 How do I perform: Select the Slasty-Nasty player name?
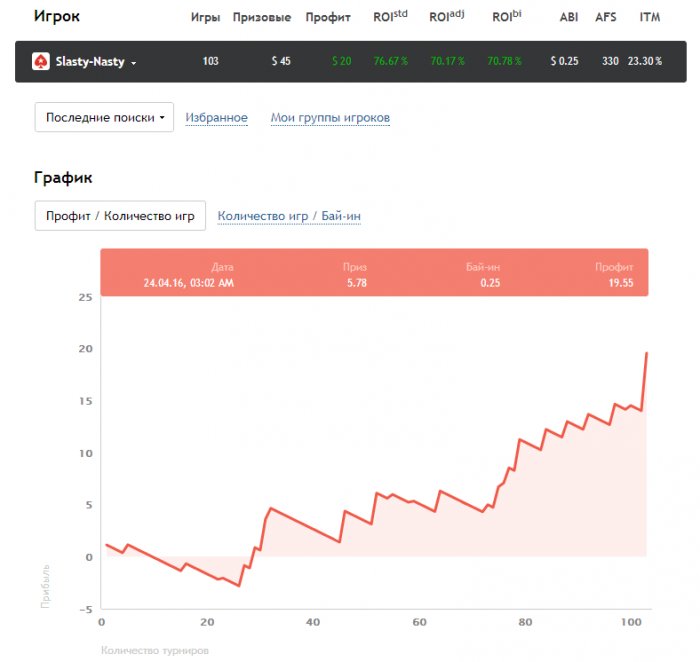89,62
